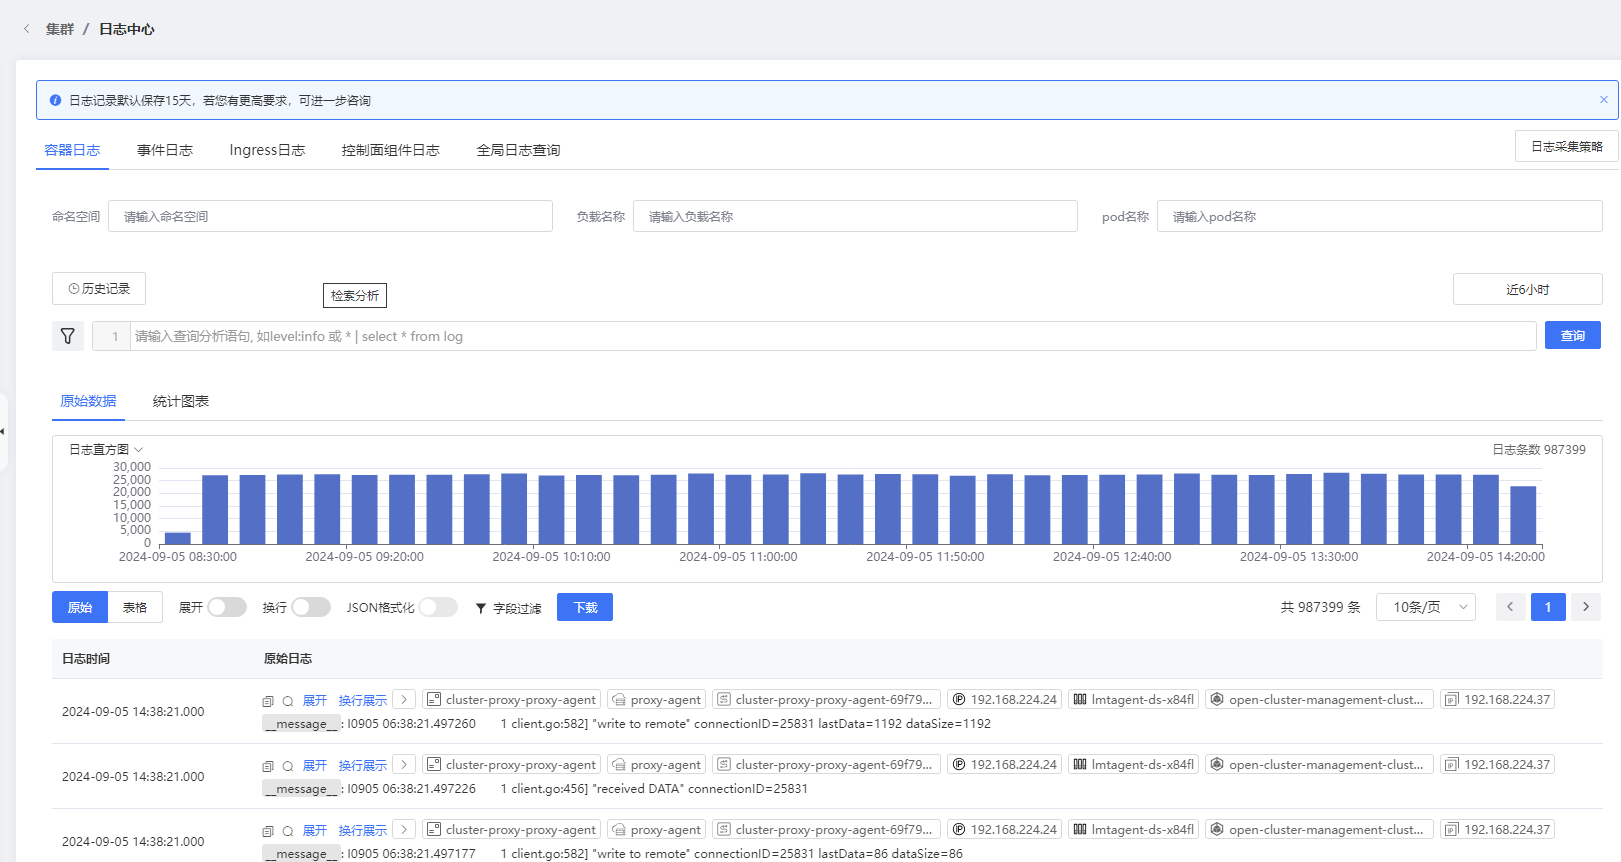Go to next page arrow in pagination
Viewport: 1621px width, 862px height.
[1586, 607]
